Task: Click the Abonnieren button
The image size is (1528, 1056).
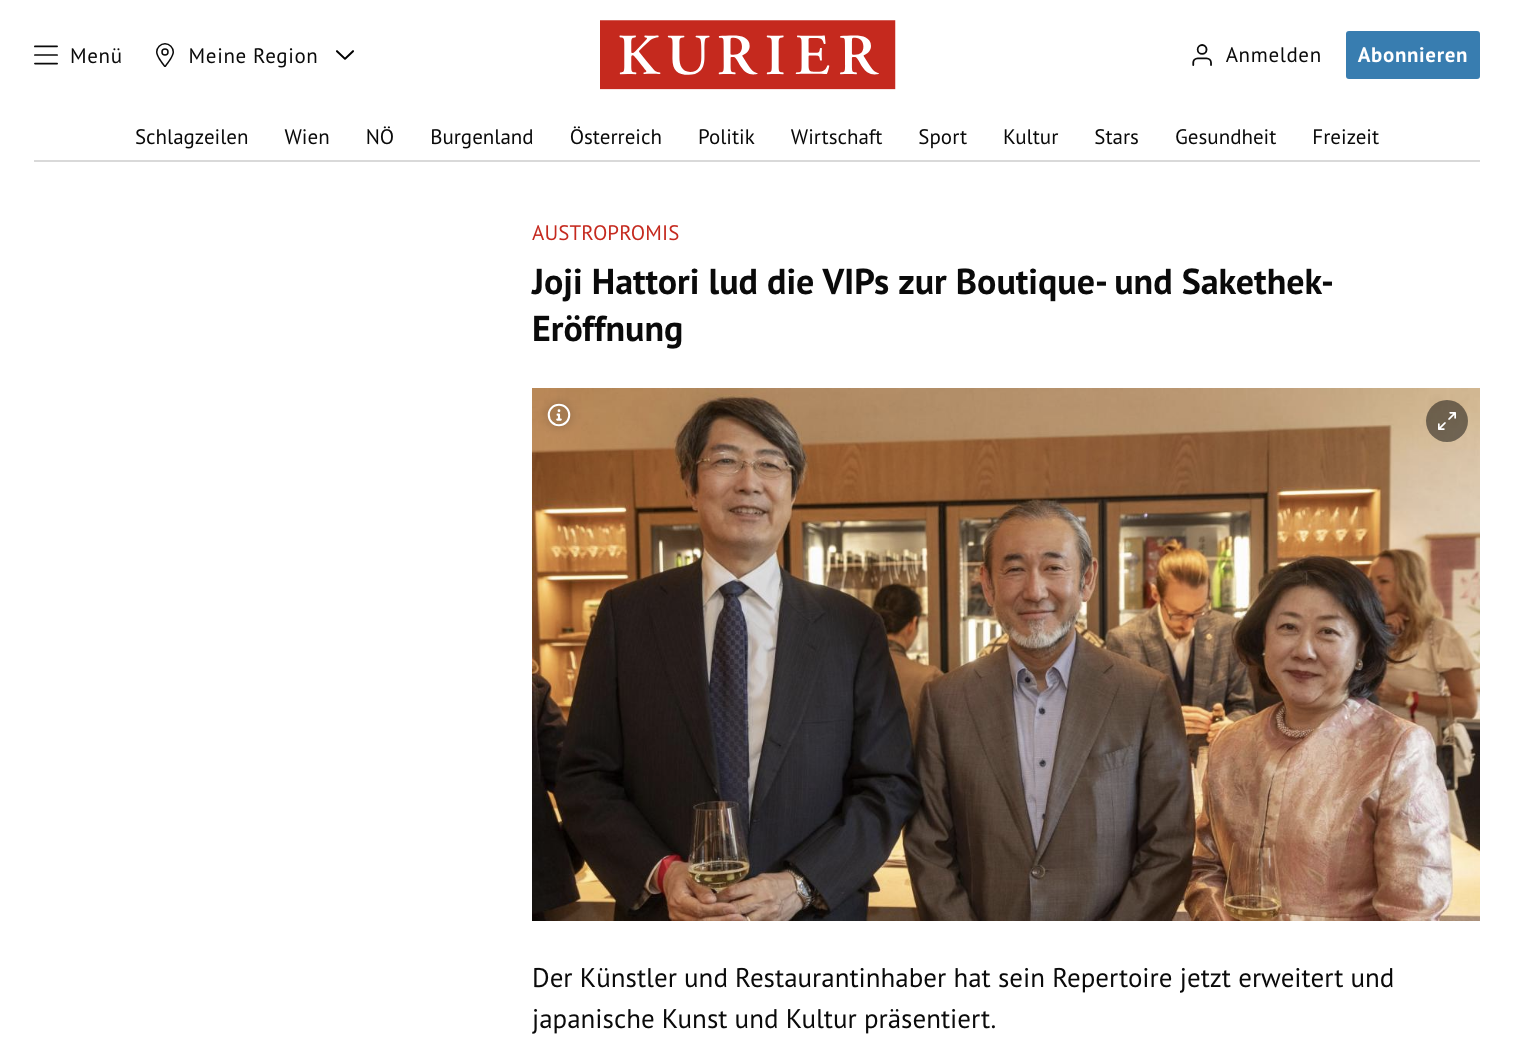Action: 1412,55
